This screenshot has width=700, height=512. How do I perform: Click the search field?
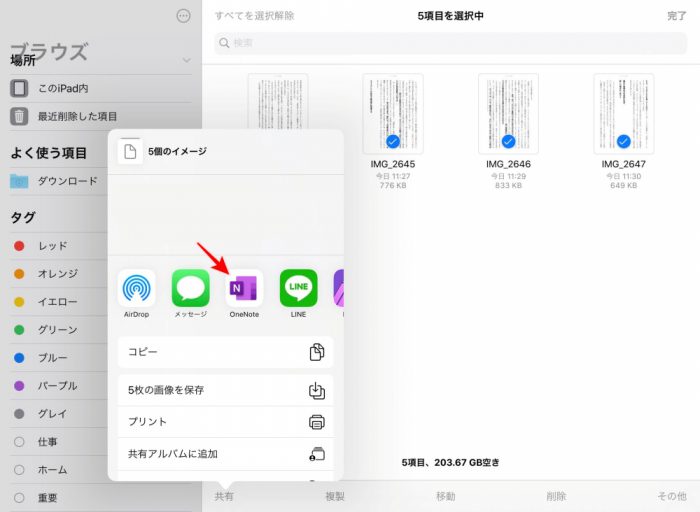tap(451, 43)
